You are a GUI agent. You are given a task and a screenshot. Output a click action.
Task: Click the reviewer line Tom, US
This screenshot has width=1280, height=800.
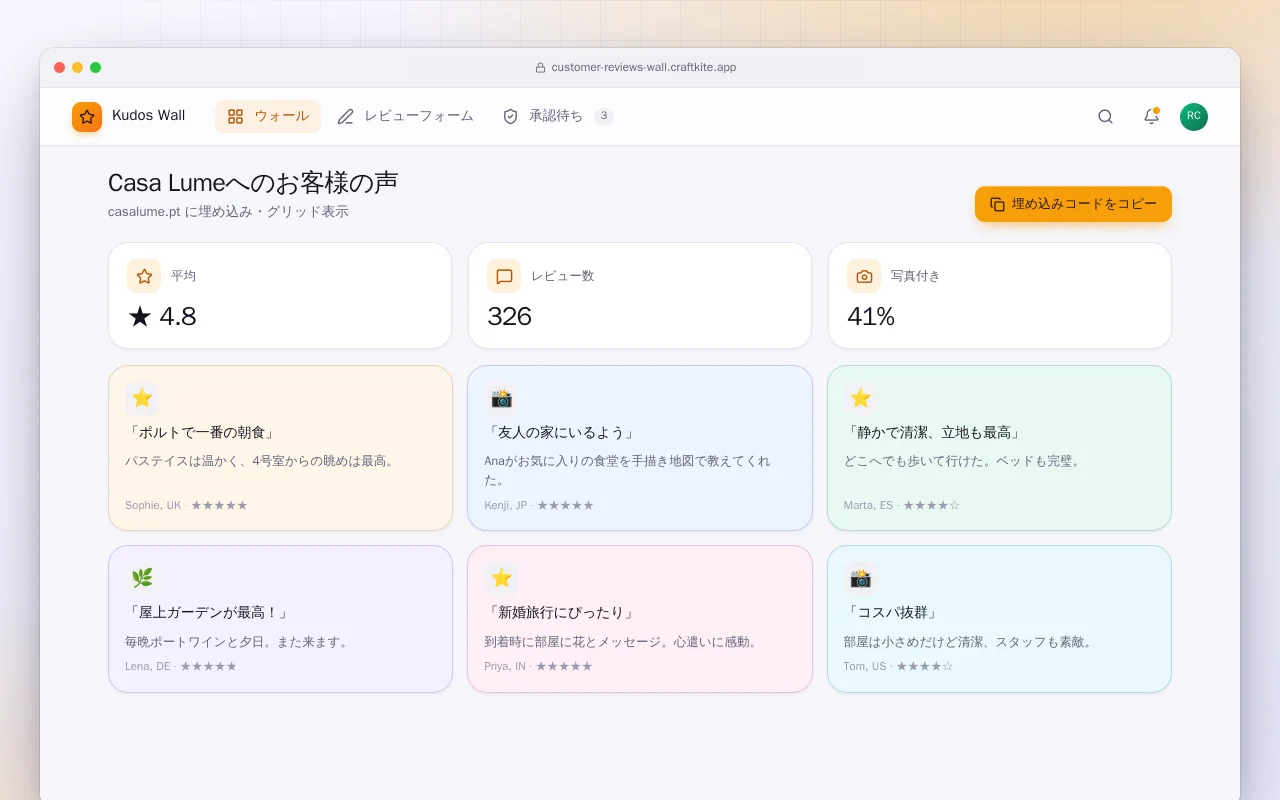[x=898, y=666]
